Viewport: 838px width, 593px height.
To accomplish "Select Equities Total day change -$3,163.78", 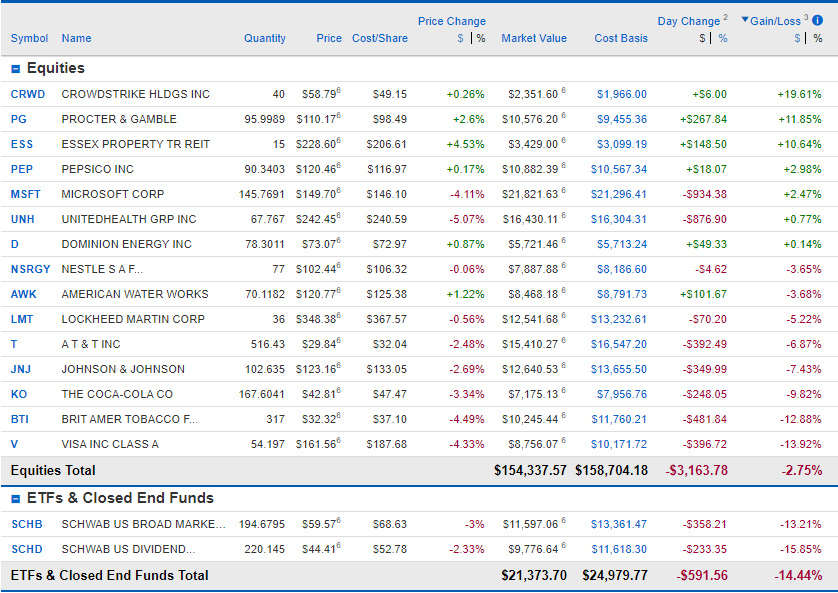I will (696, 471).
